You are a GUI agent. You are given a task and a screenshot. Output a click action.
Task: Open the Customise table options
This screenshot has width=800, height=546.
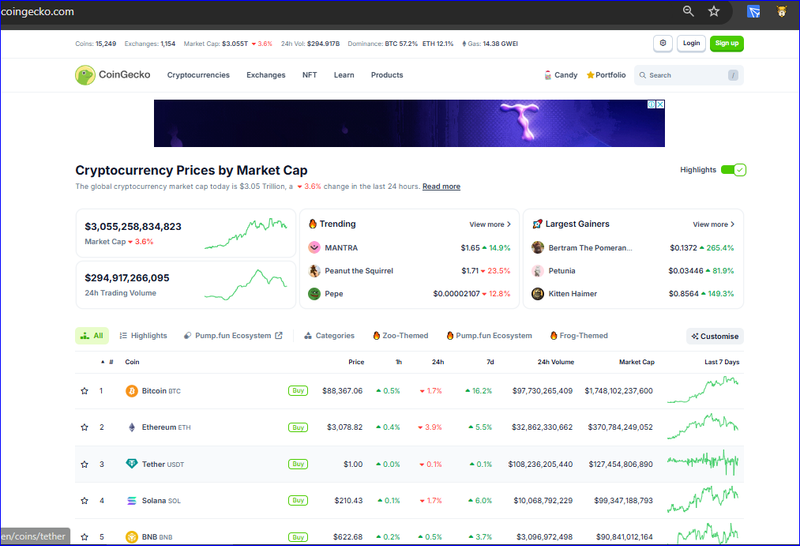715,336
